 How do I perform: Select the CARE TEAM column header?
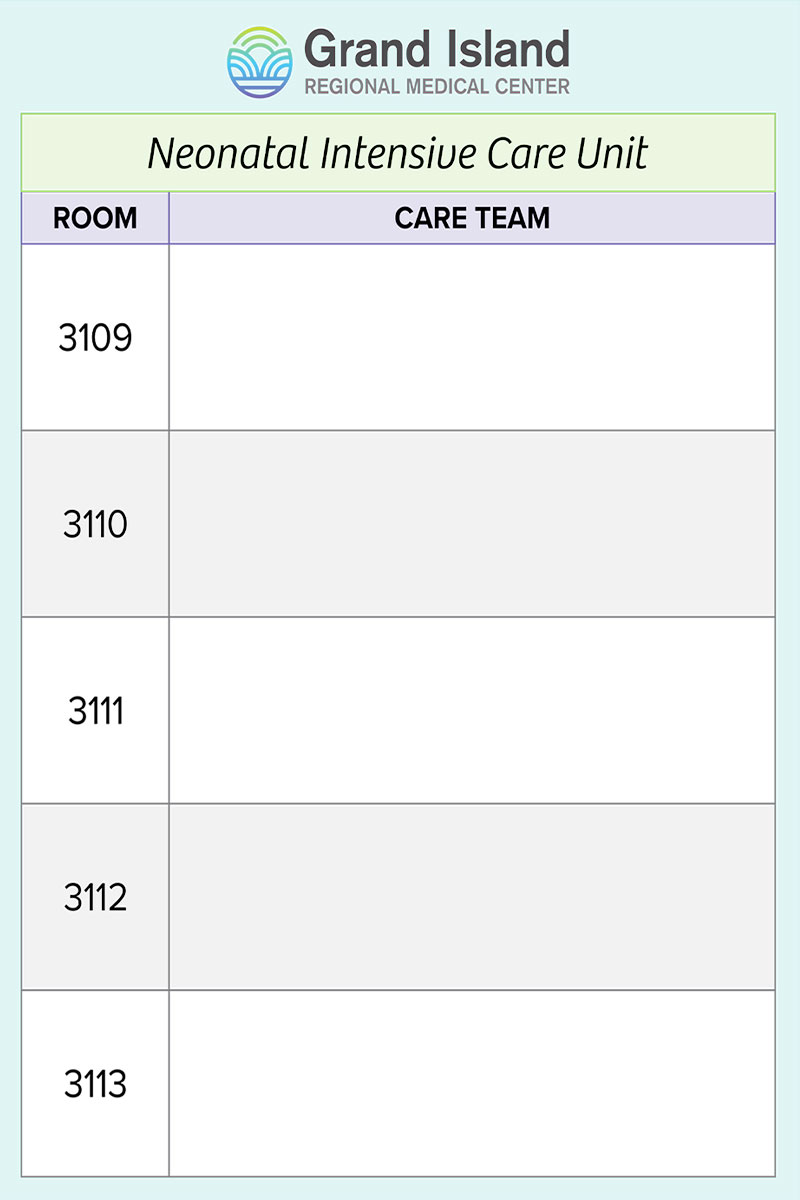pos(472,218)
